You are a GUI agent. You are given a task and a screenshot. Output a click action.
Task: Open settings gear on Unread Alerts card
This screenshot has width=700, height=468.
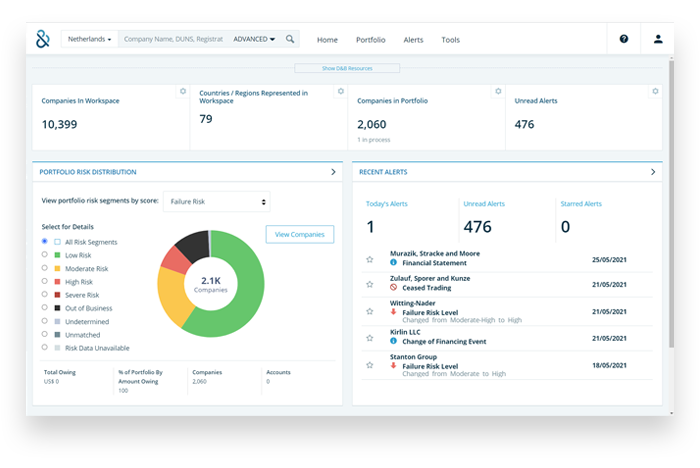(655, 91)
